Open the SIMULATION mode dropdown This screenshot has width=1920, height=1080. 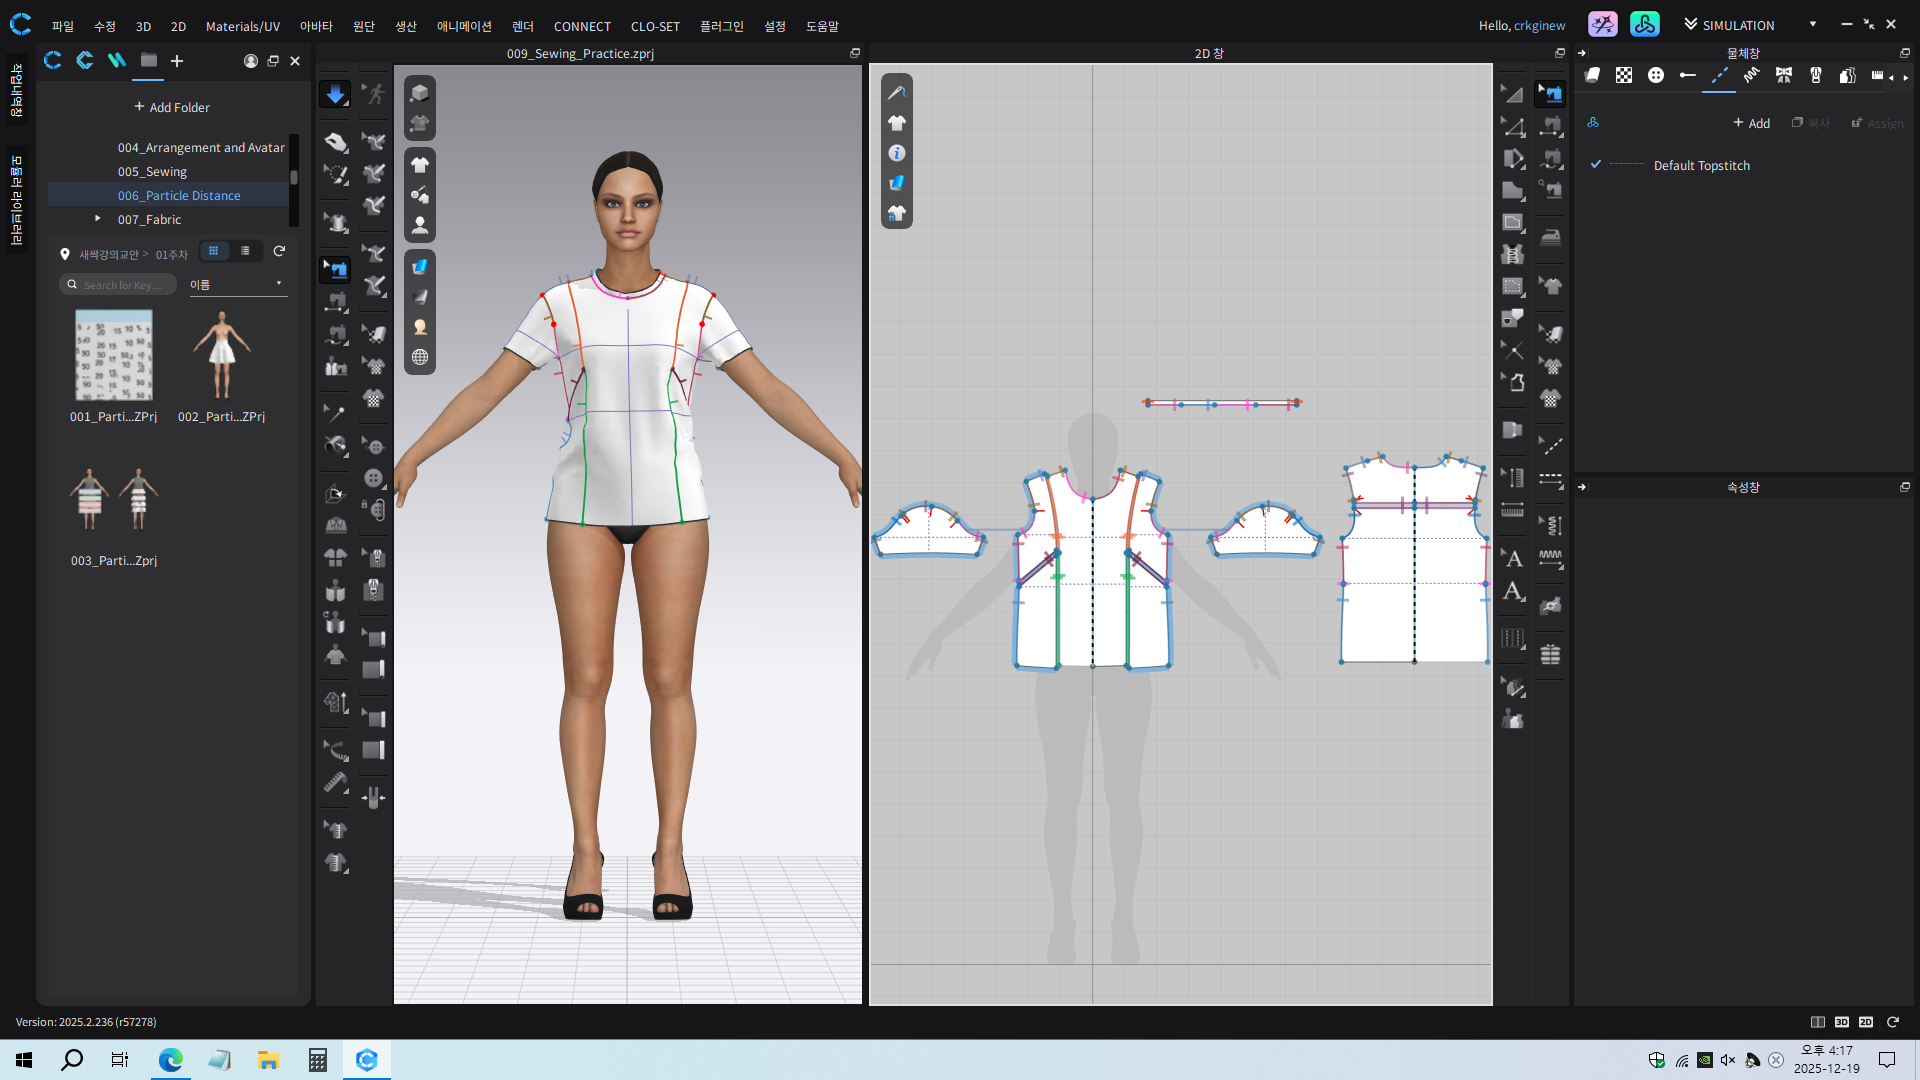(1812, 25)
